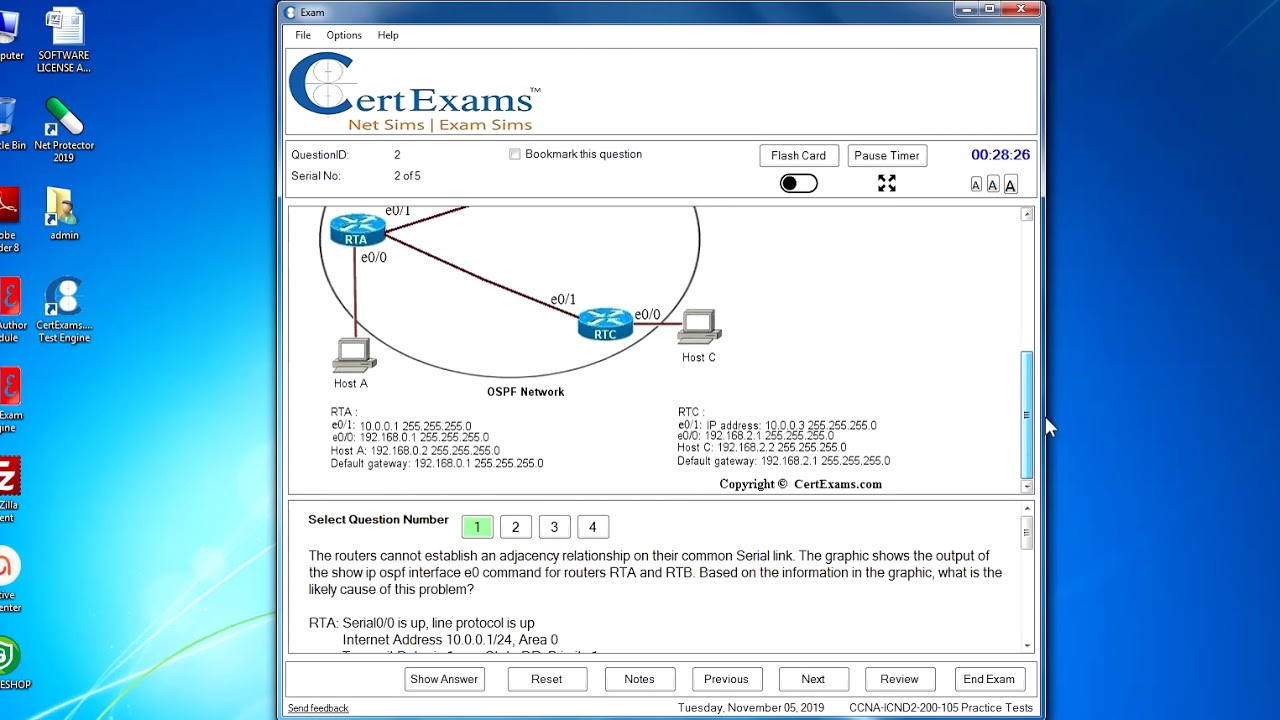Open Net Protector 2019 desktop icon
The width and height of the screenshot is (1280, 720).
click(x=64, y=130)
